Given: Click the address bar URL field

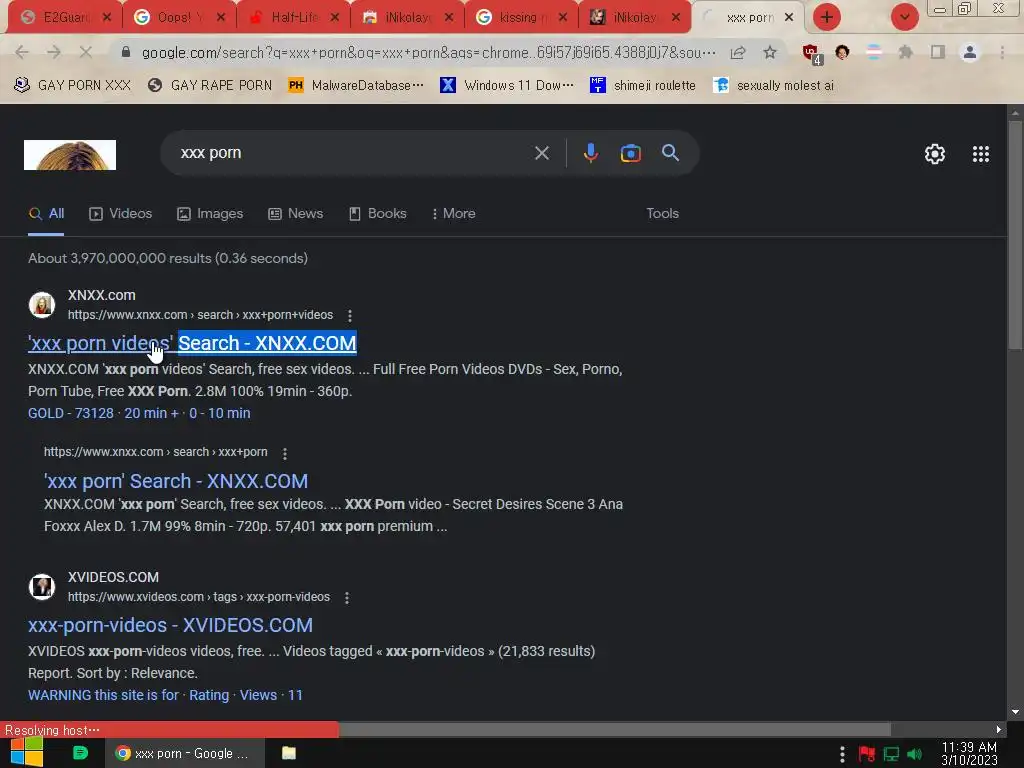Looking at the screenshot, I should 428,52.
